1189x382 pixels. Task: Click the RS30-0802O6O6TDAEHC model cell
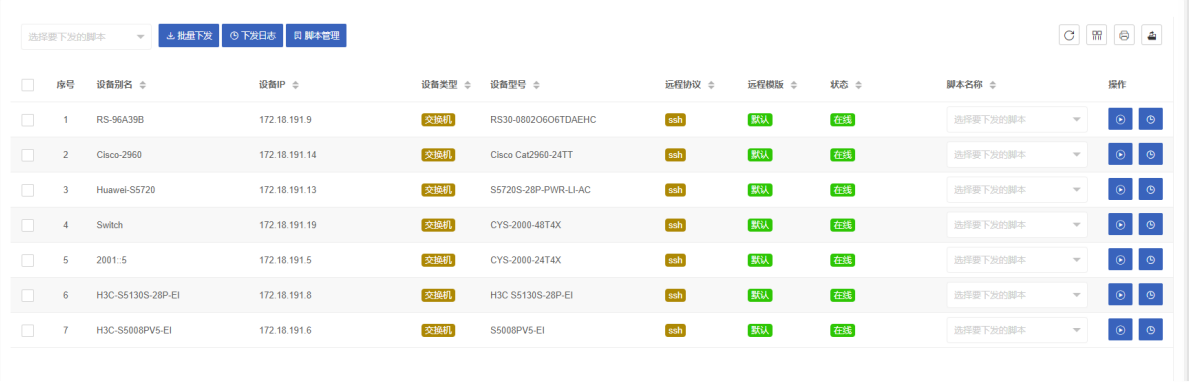point(543,120)
